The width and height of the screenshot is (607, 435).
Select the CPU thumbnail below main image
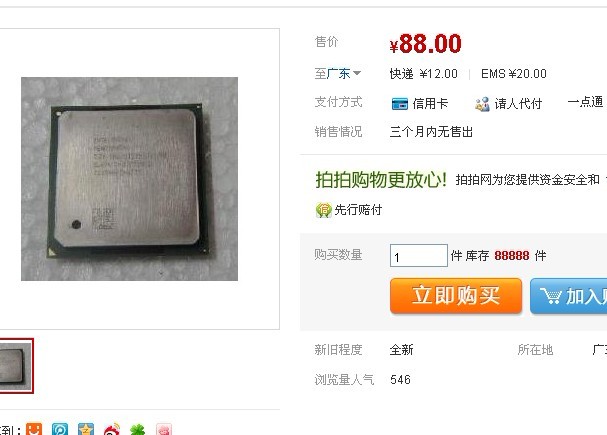tap(16, 366)
